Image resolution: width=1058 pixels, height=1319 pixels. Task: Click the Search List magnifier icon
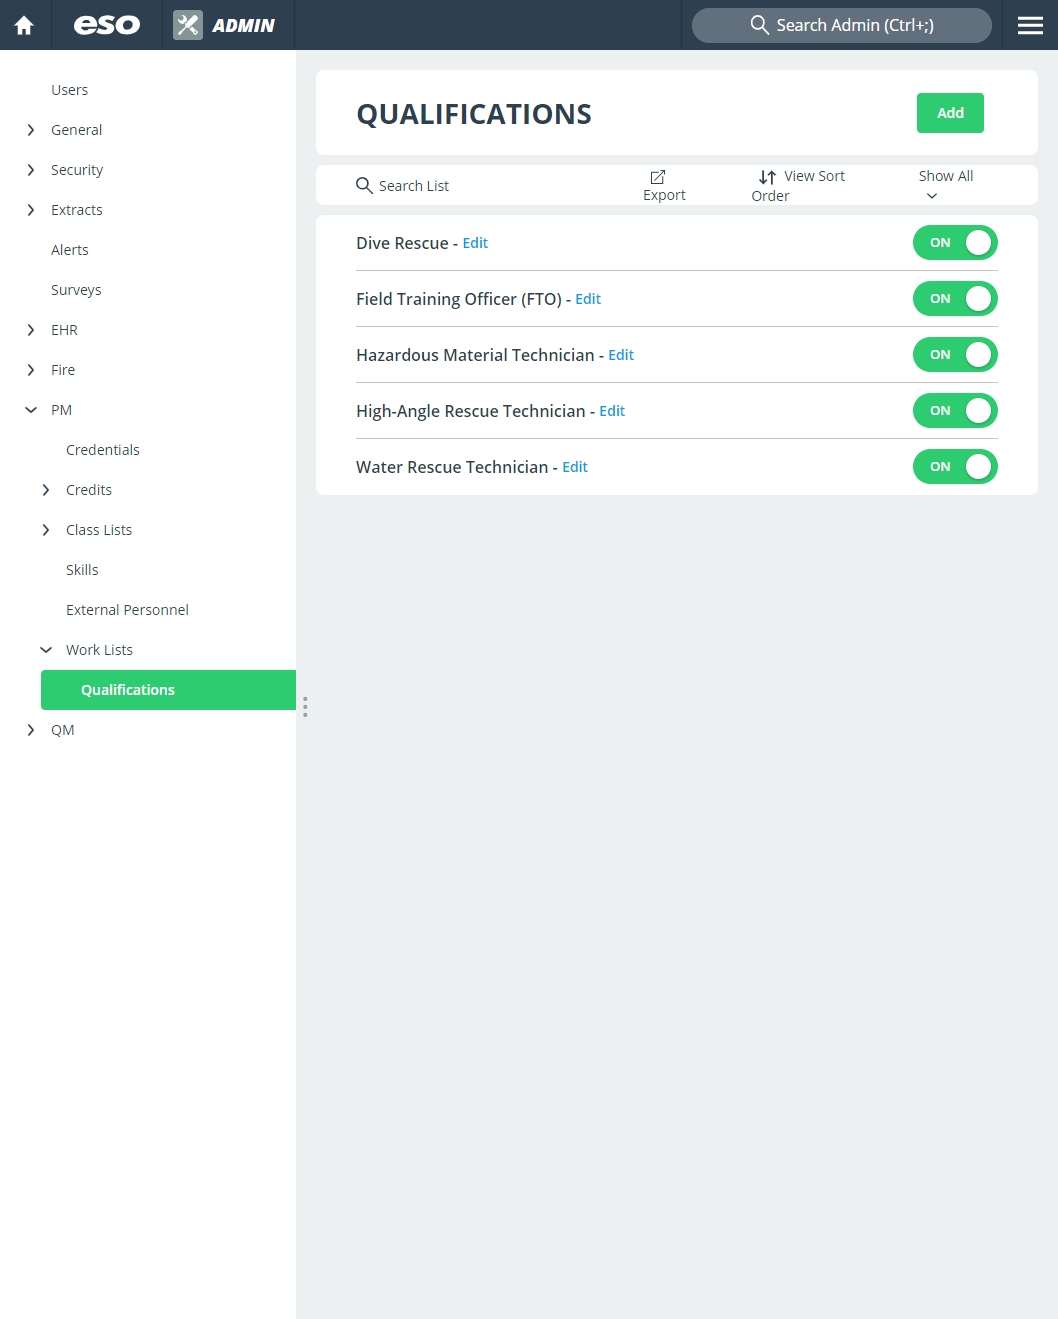tap(364, 185)
